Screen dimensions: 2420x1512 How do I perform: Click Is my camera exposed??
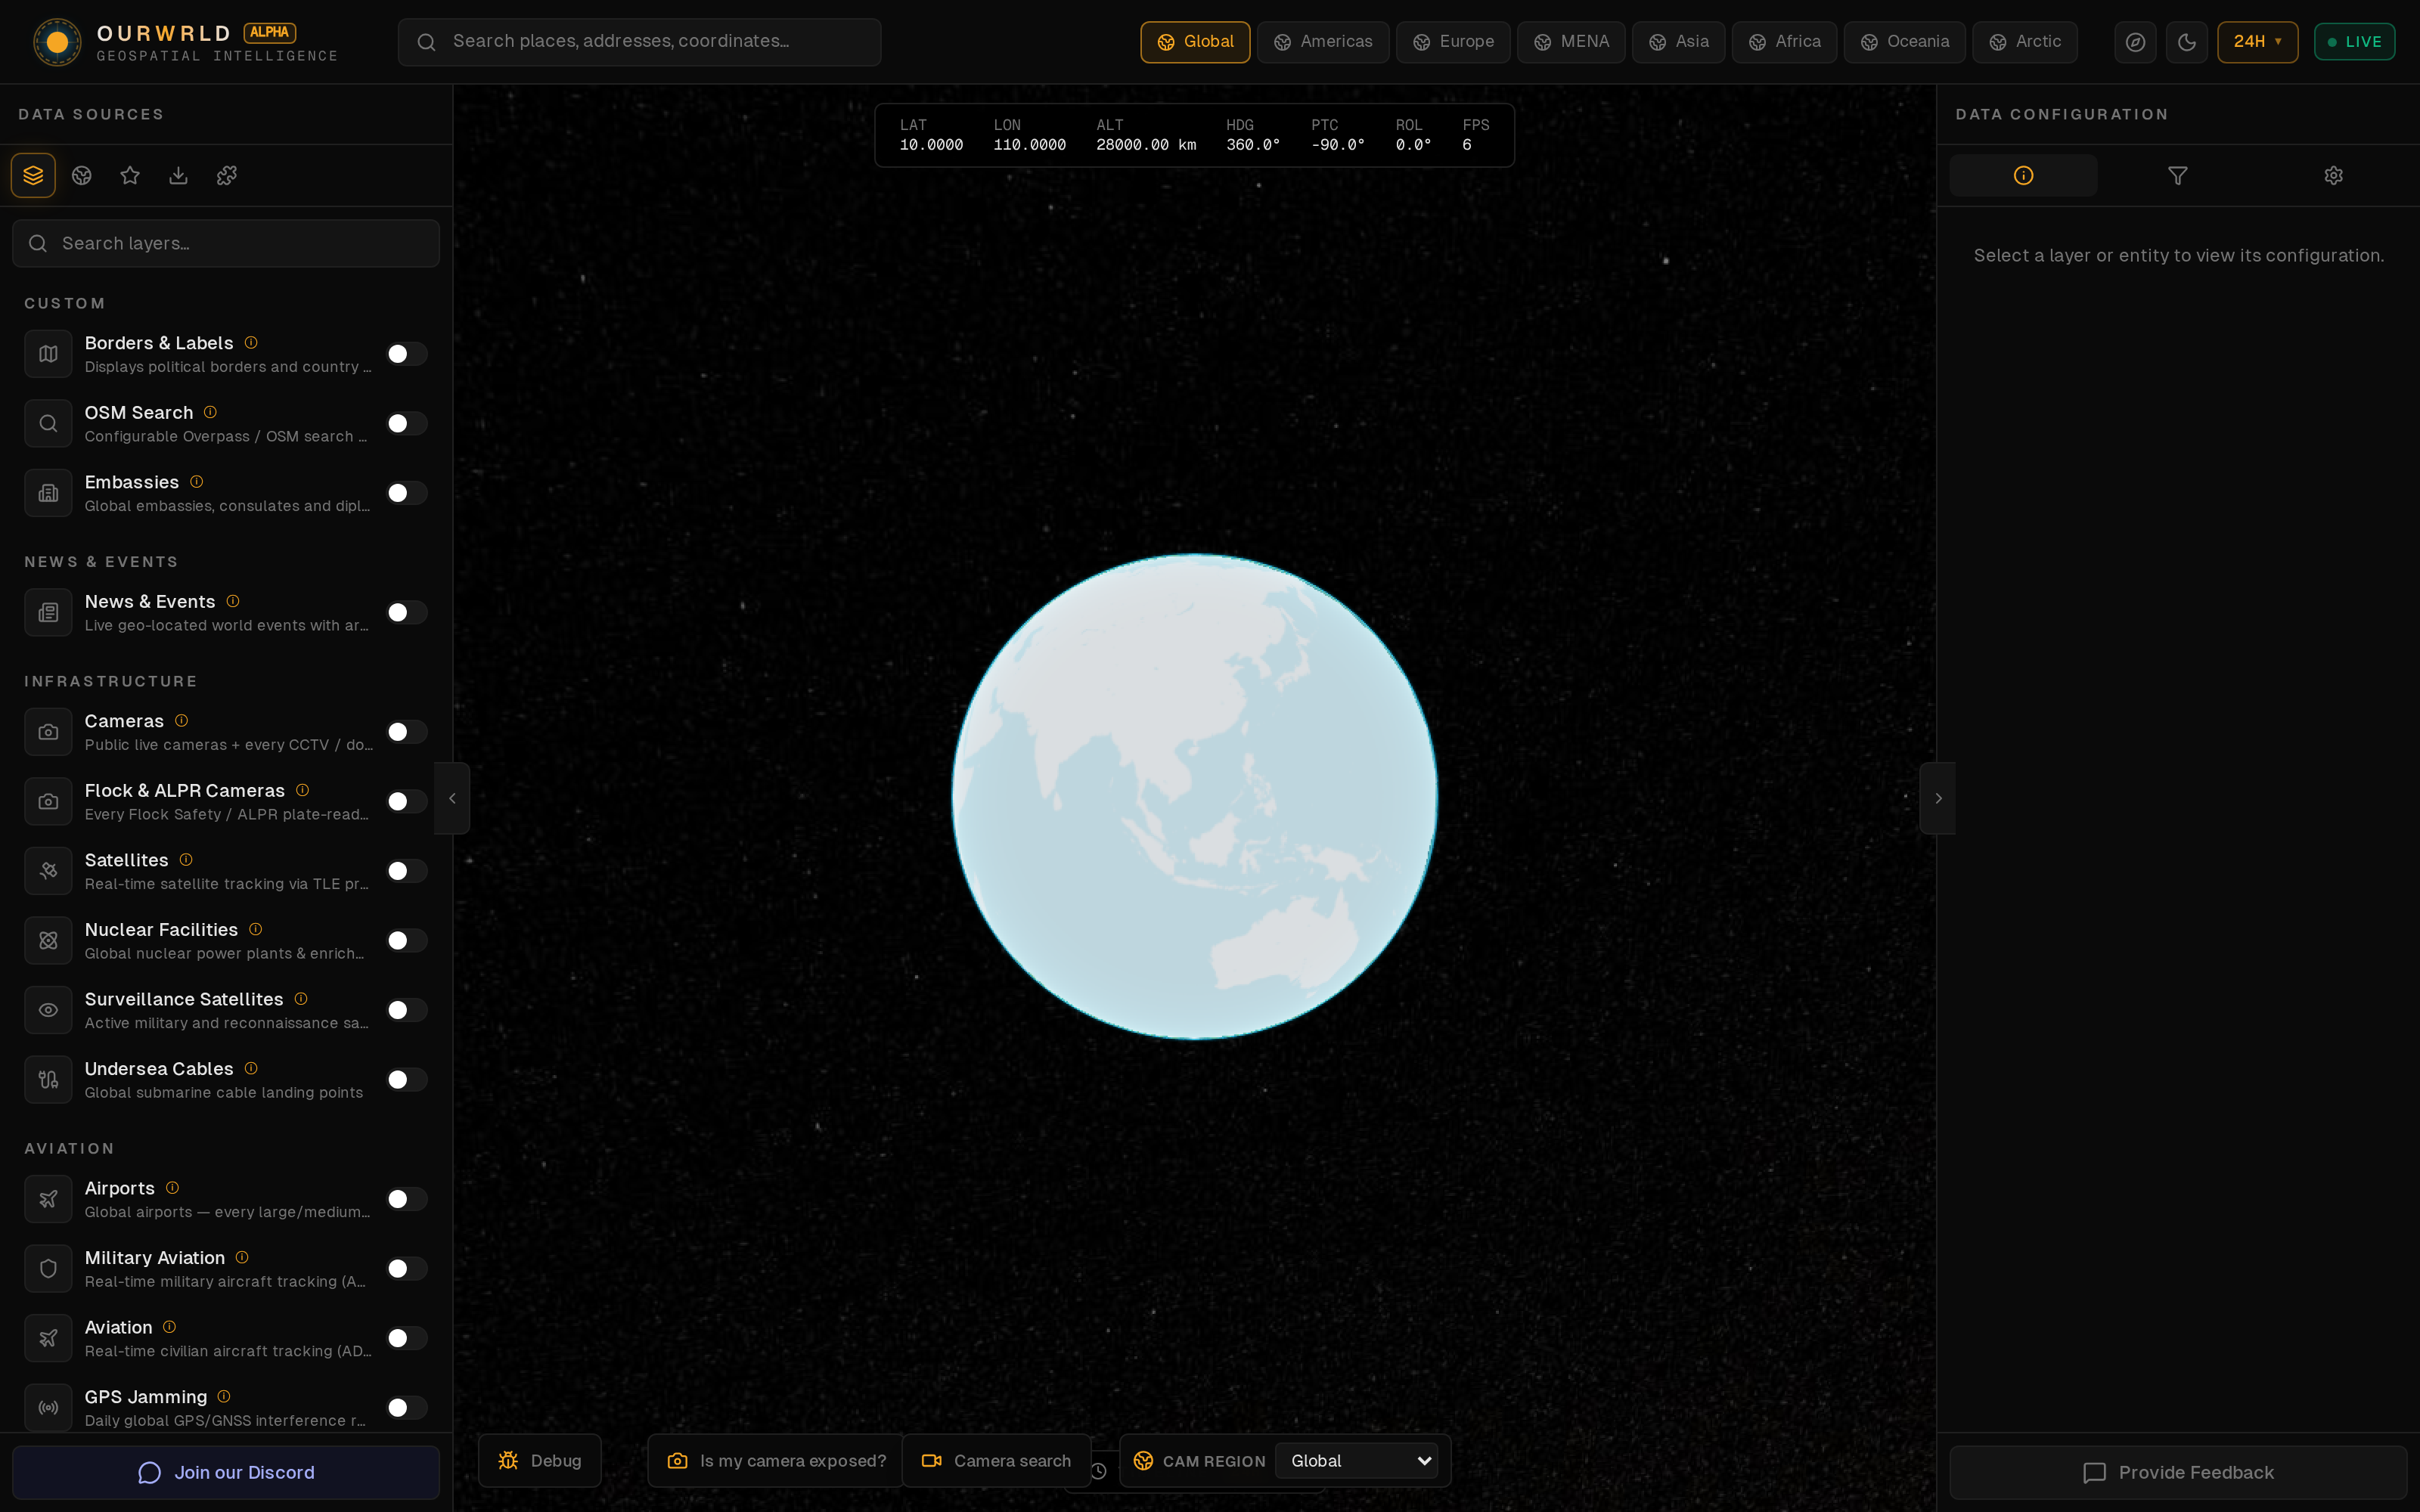click(776, 1461)
